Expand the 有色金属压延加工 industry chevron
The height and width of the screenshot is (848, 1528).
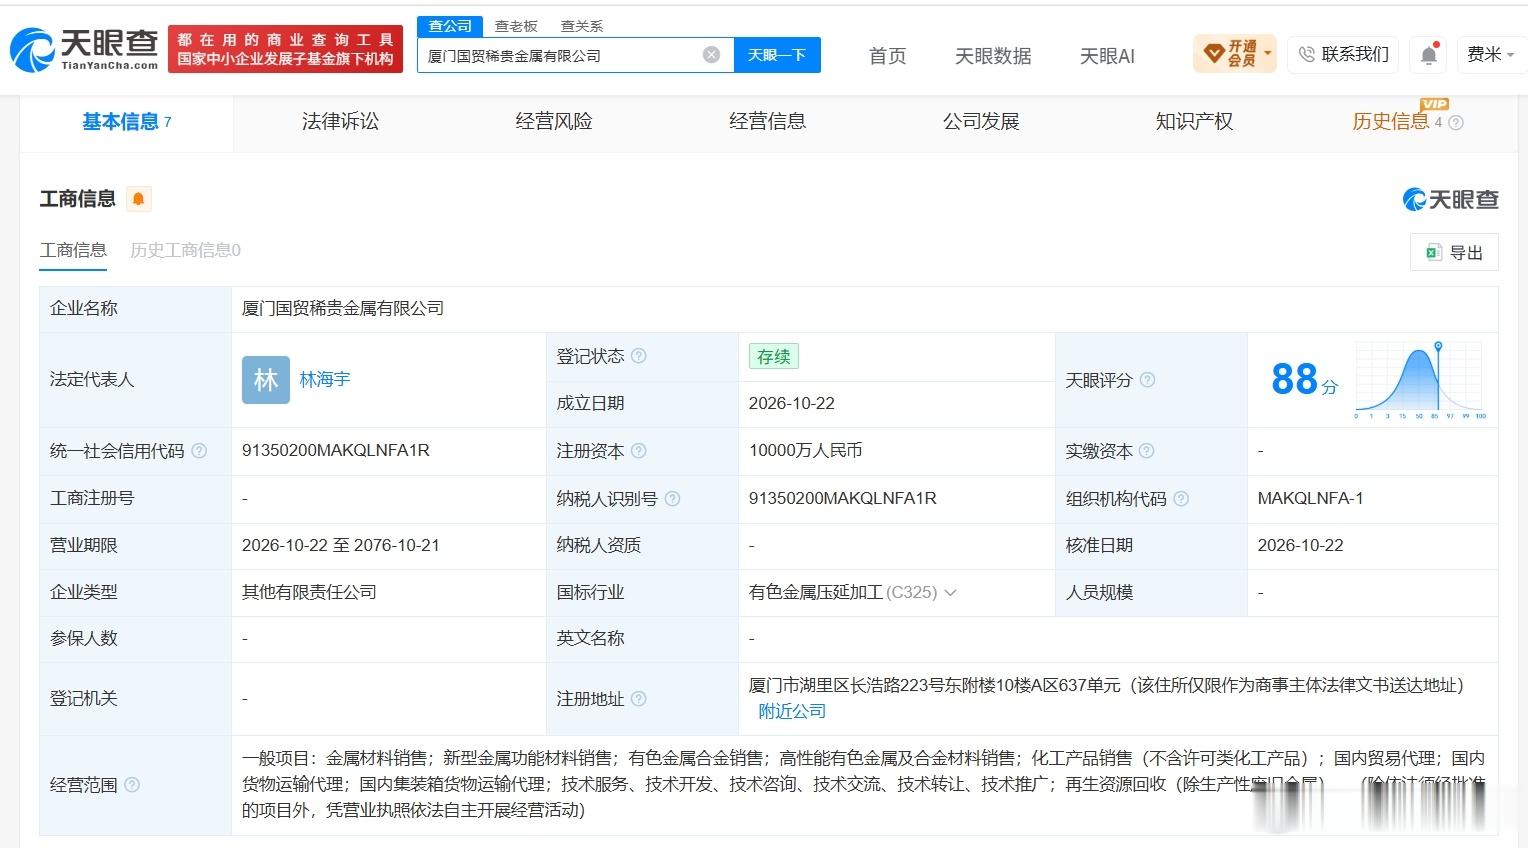coord(950,593)
